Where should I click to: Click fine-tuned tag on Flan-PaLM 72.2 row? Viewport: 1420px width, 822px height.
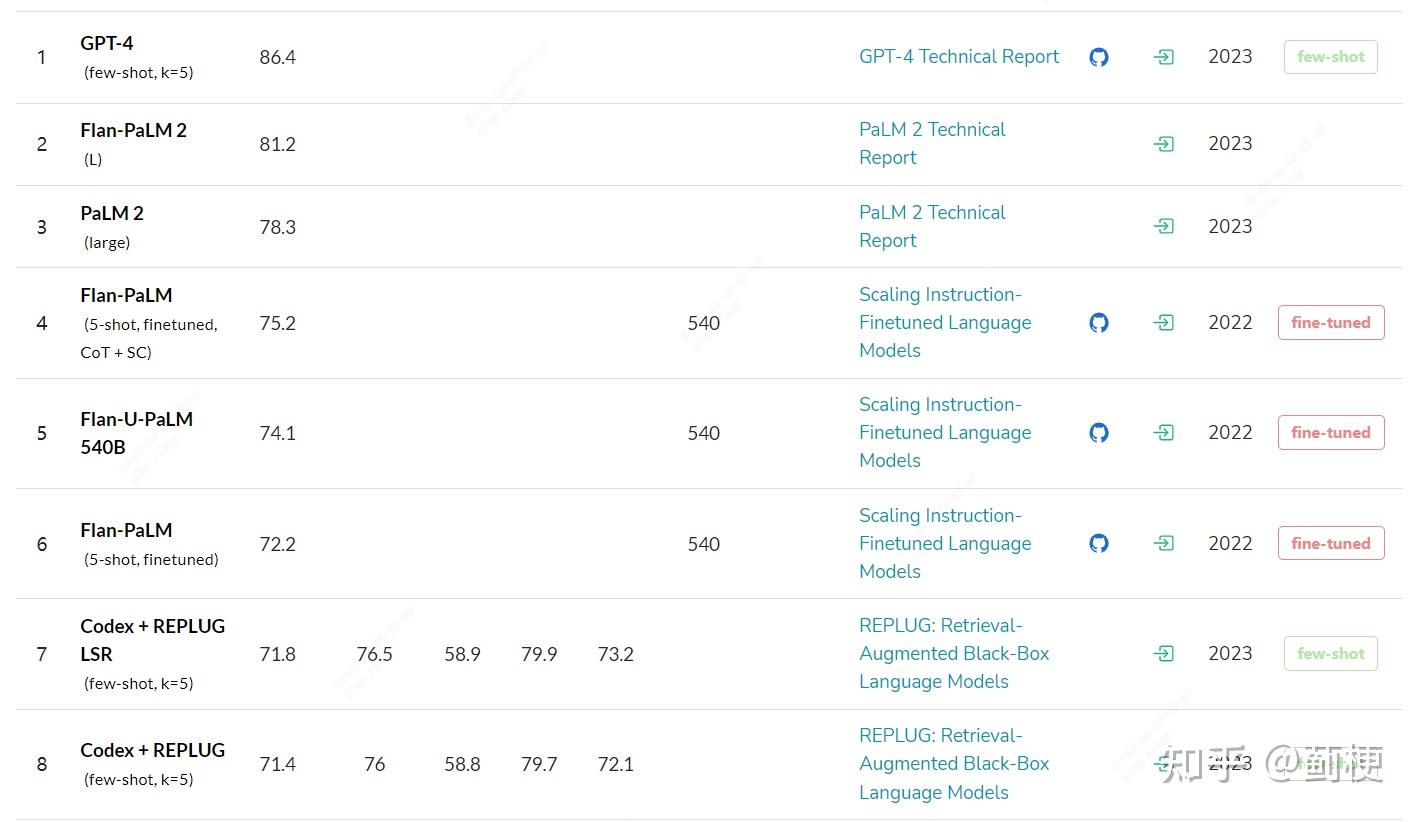(x=1330, y=544)
